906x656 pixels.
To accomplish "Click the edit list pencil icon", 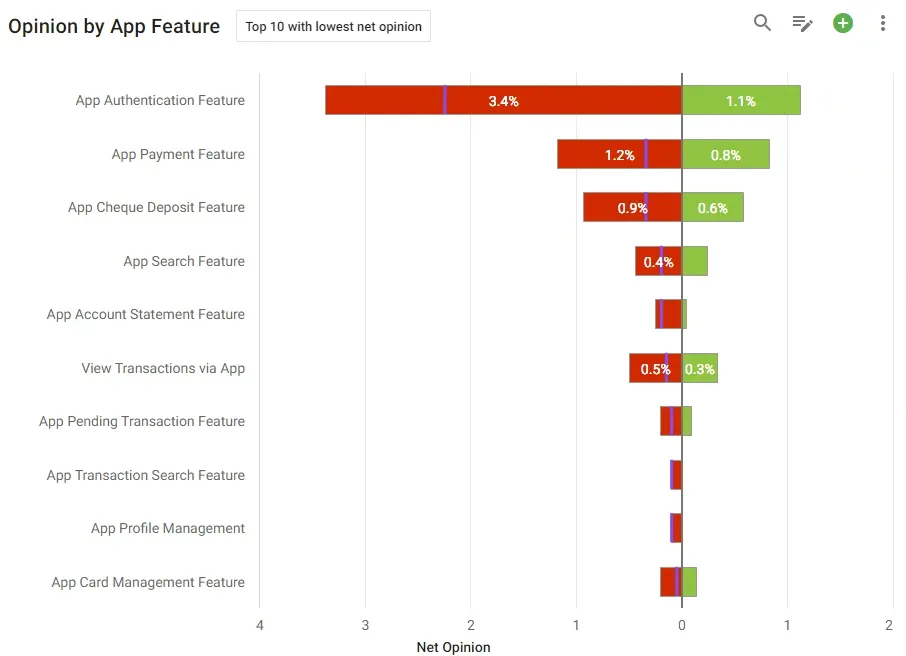I will 803,24.
